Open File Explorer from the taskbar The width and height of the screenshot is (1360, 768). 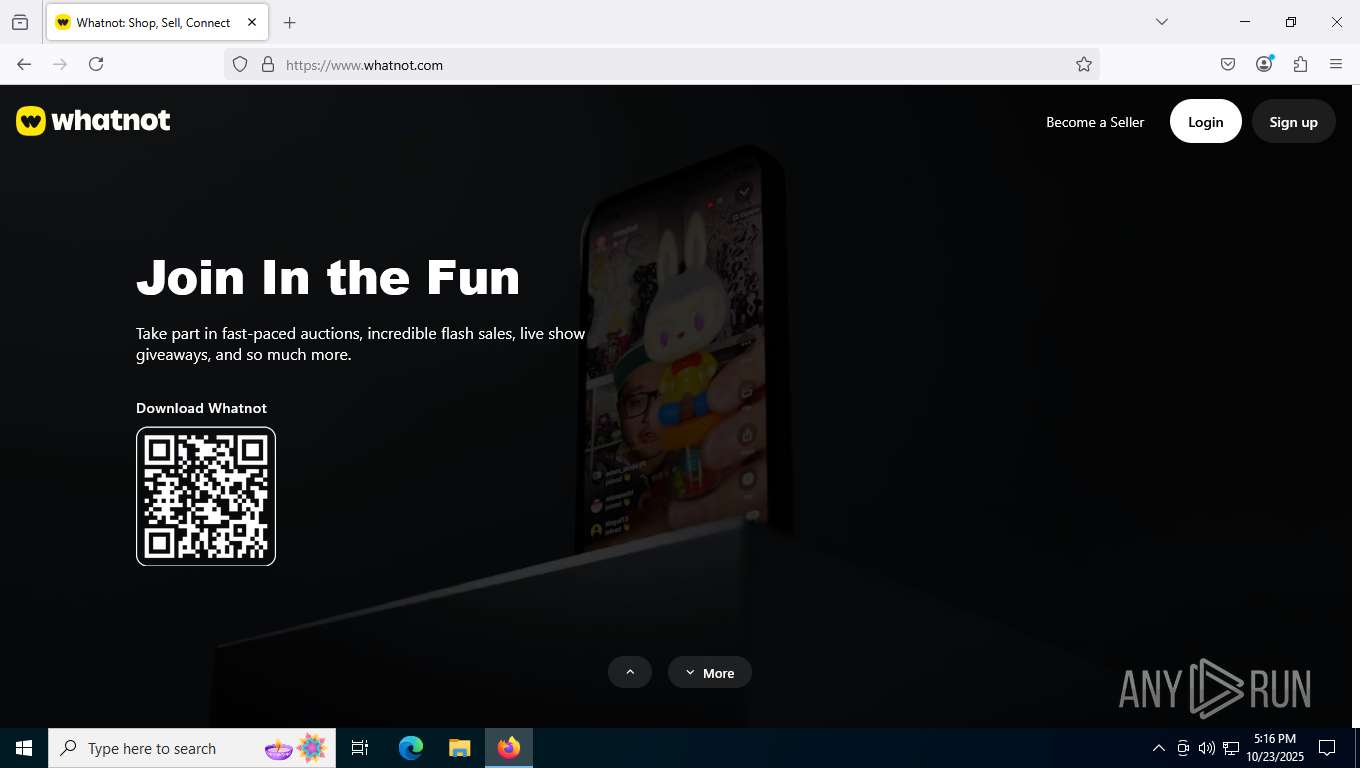click(x=460, y=748)
